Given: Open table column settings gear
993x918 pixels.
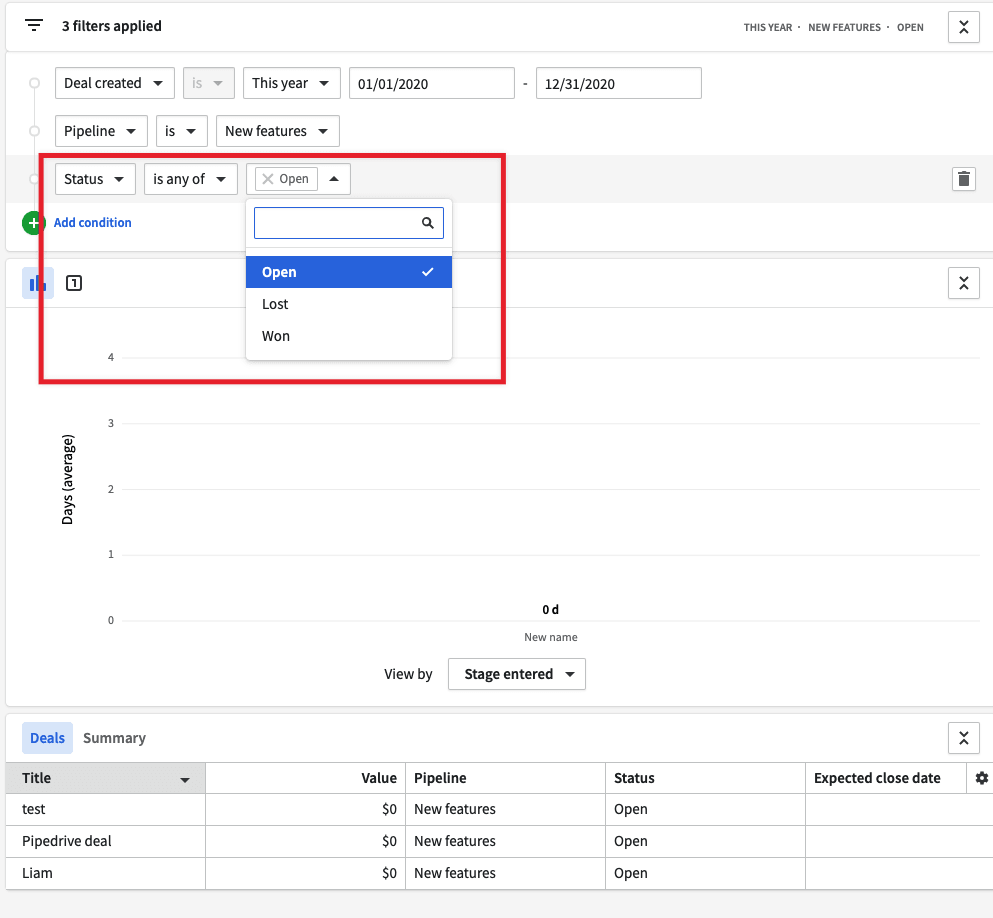Looking at the screenshot, I should [981, 778].
